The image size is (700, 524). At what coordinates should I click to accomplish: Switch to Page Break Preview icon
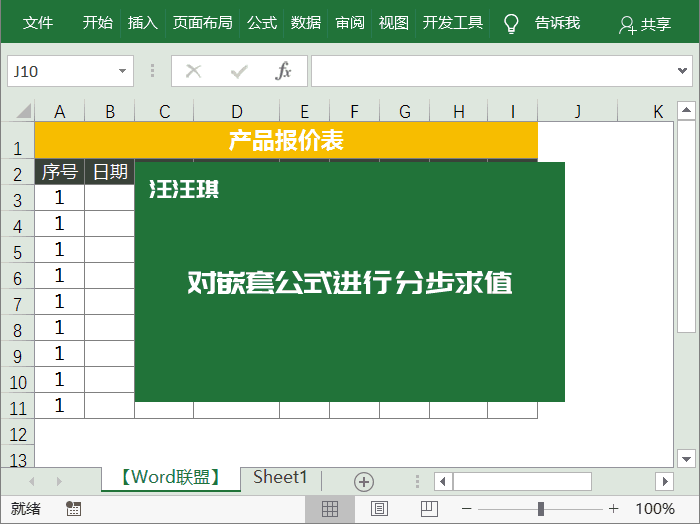pos(429,508)
